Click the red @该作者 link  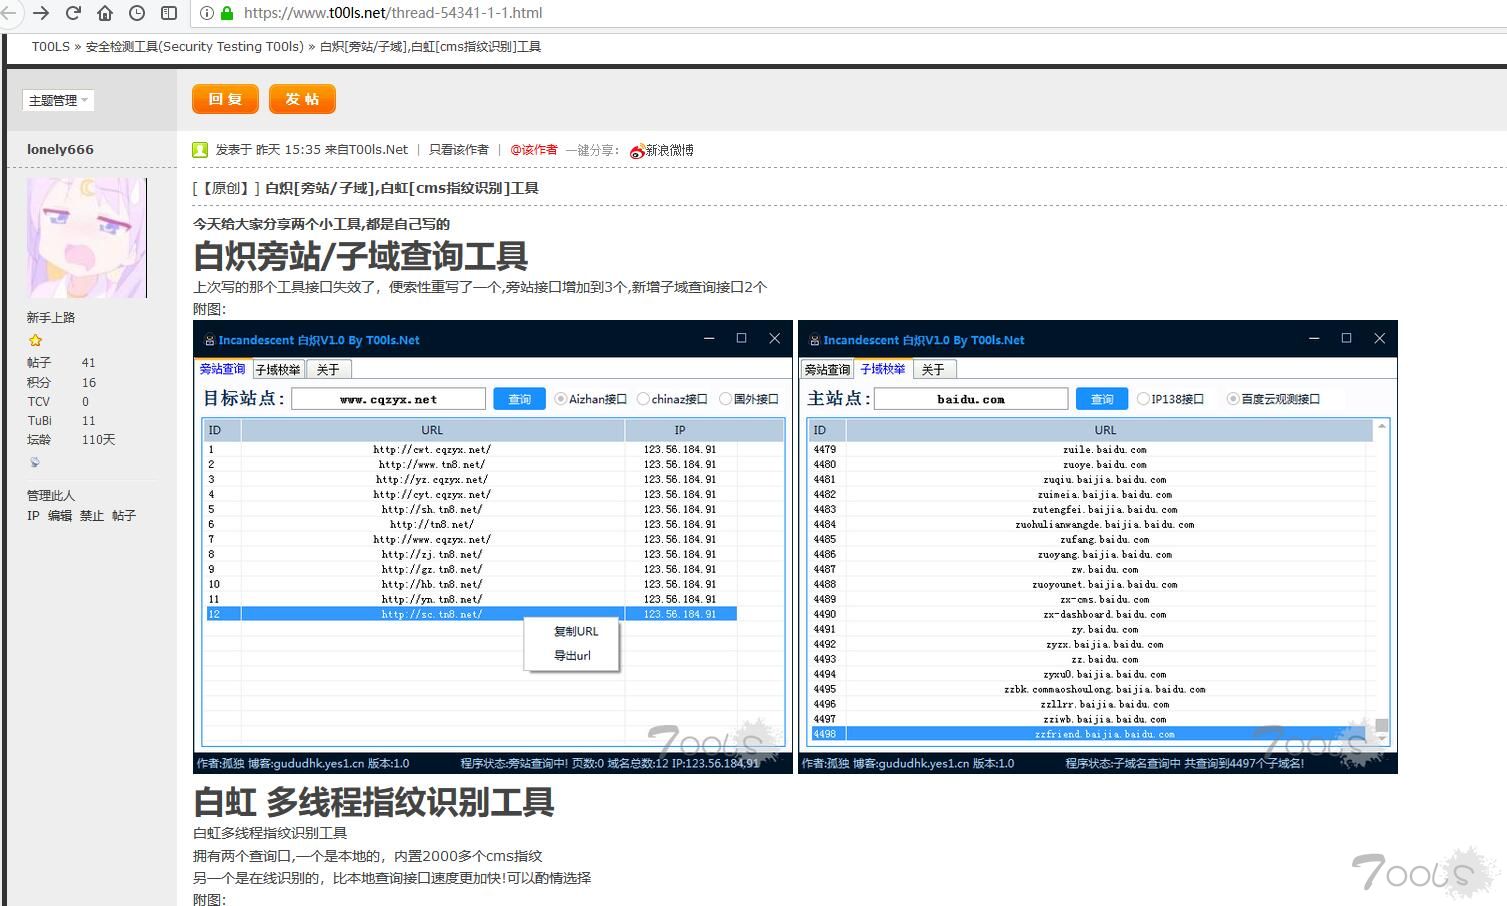pos(534,150)
